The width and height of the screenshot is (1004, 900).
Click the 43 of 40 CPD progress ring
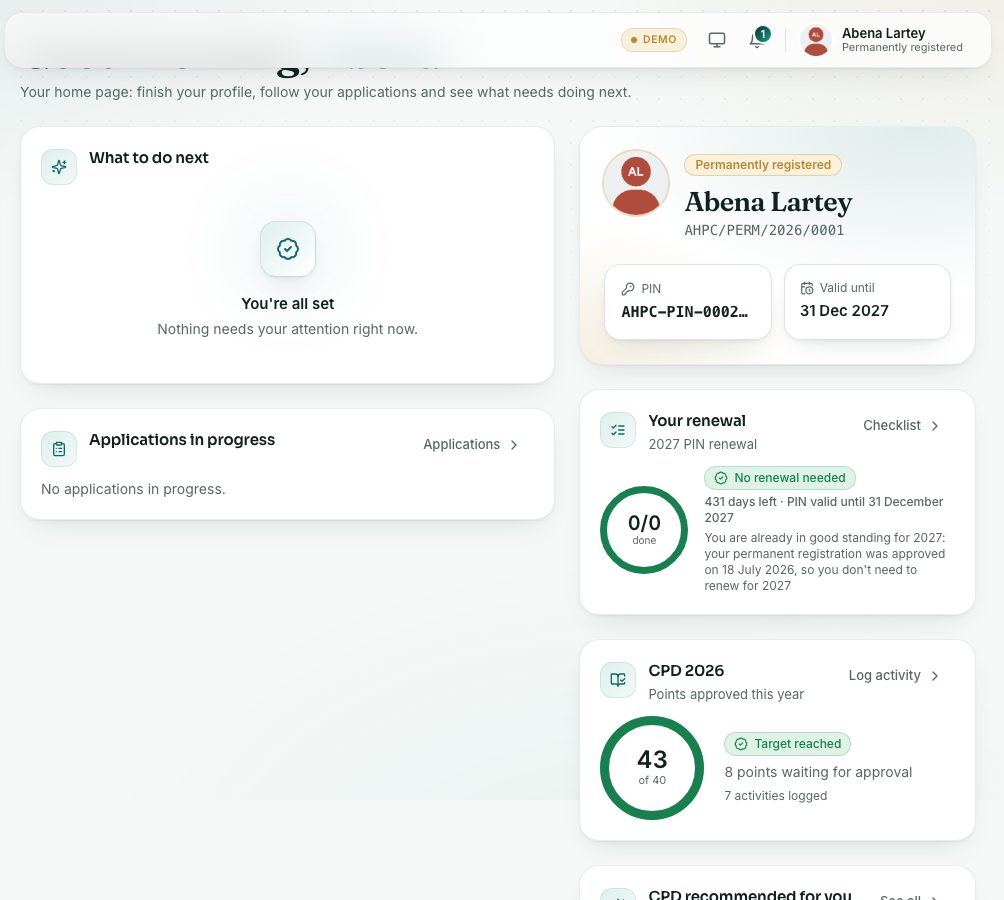(652, 767)
